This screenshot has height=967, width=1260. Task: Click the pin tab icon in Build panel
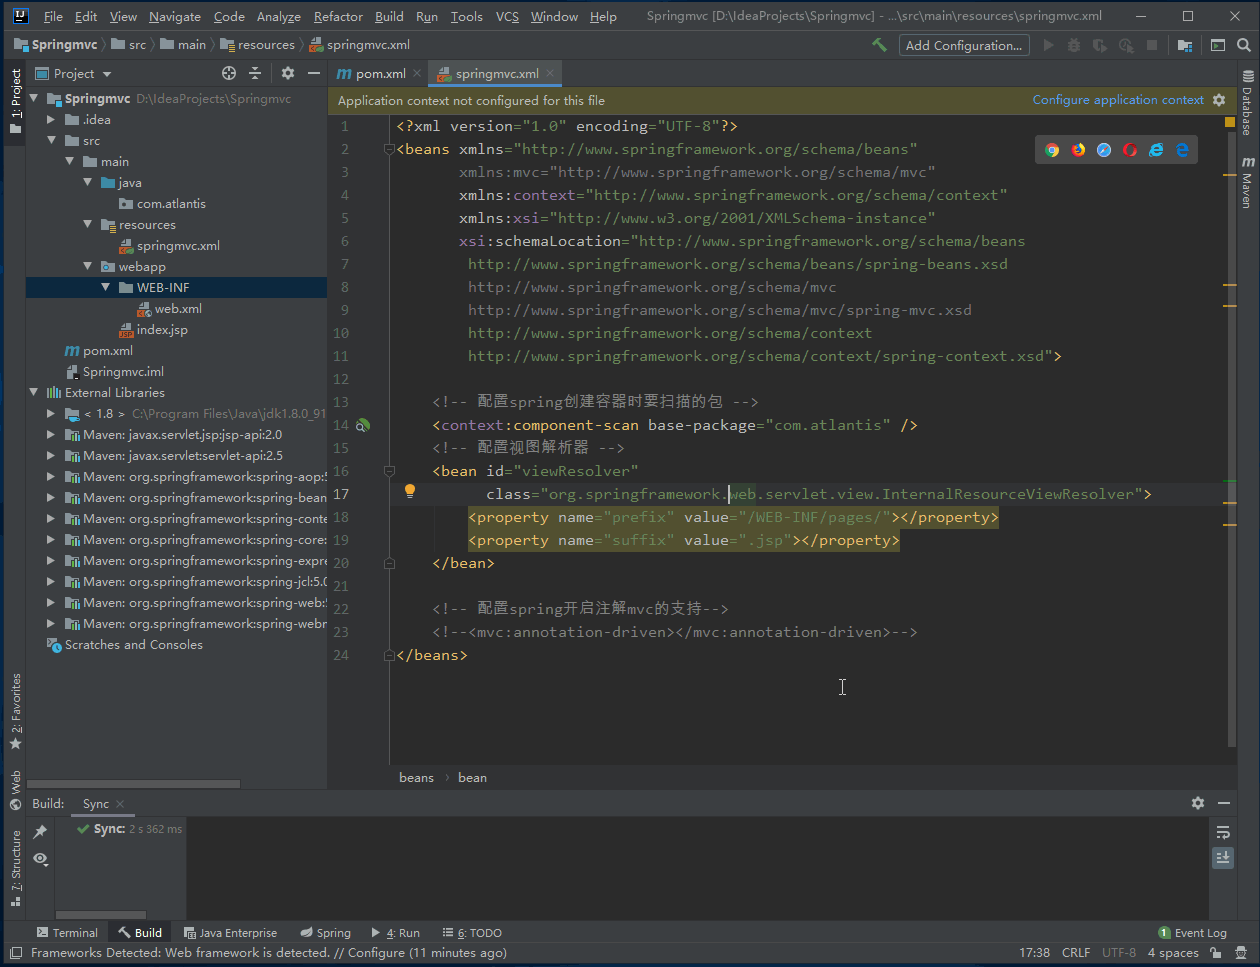[40, 832]
